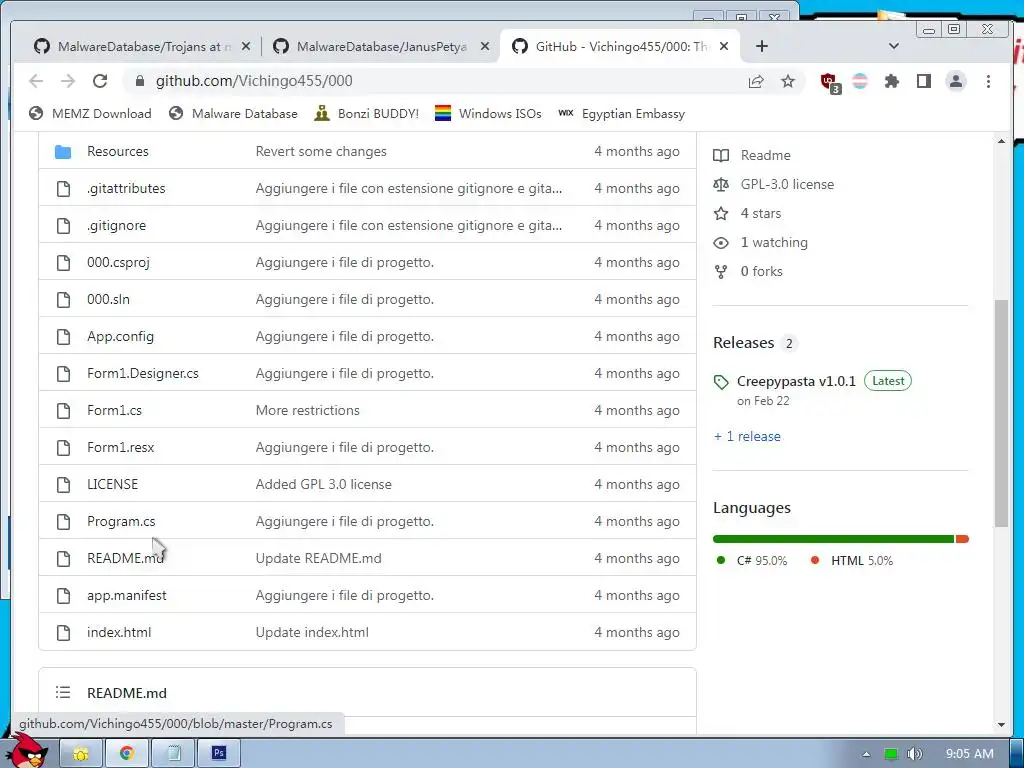Open Form1.resx file
The height and width of the screenshot is (768, 1024).
[x=120, y=447]
